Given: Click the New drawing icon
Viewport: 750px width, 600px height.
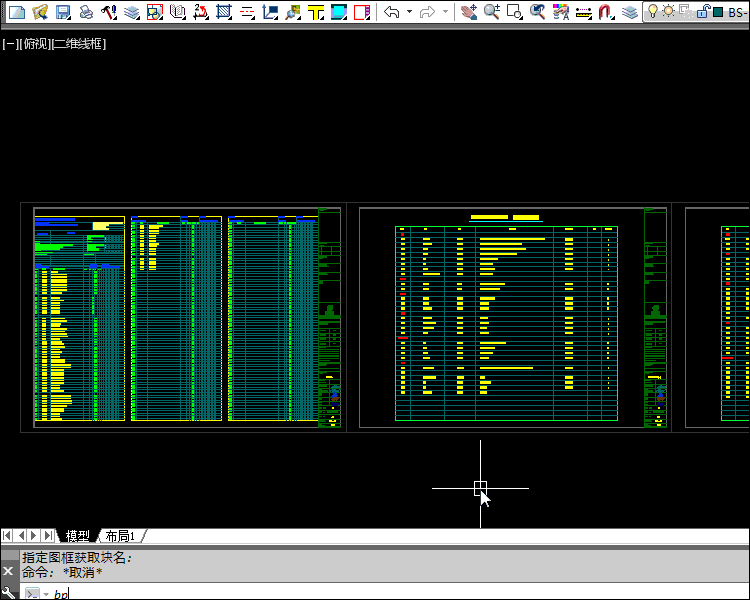Looking at the screenshot, I should coord(16,12).
